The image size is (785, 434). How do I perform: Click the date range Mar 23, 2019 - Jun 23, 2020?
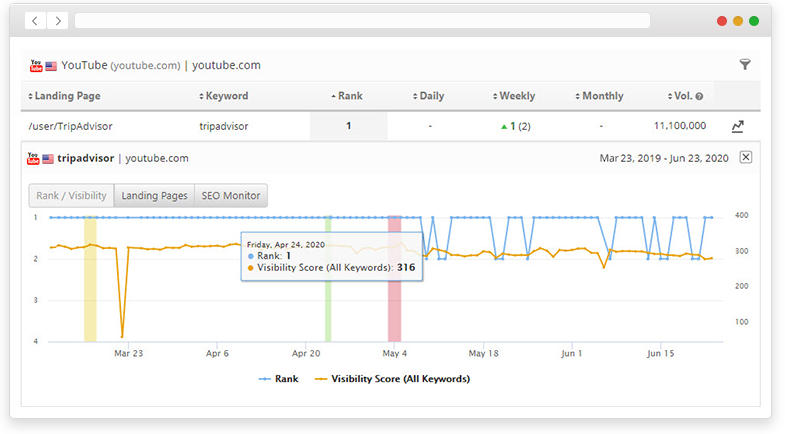(663, 158)
